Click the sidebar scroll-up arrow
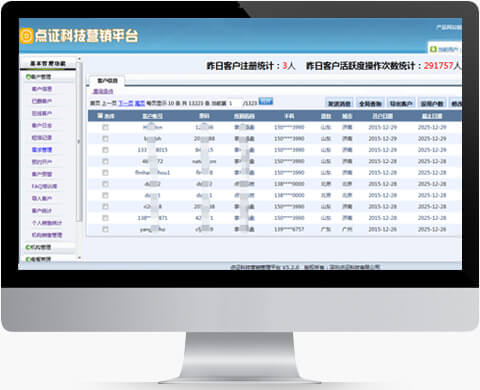Screen dimensions: 480x390 [x=79, y=59]
